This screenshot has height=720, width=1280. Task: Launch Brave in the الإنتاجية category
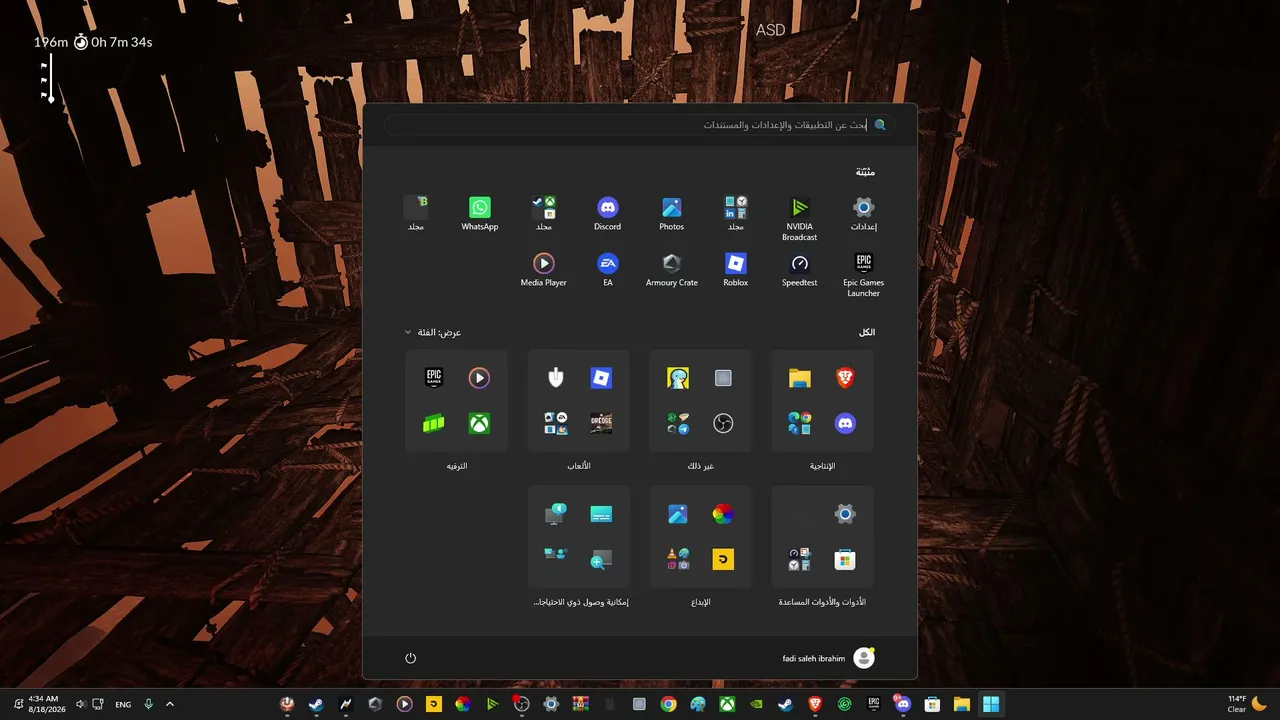tap(845, 378)
